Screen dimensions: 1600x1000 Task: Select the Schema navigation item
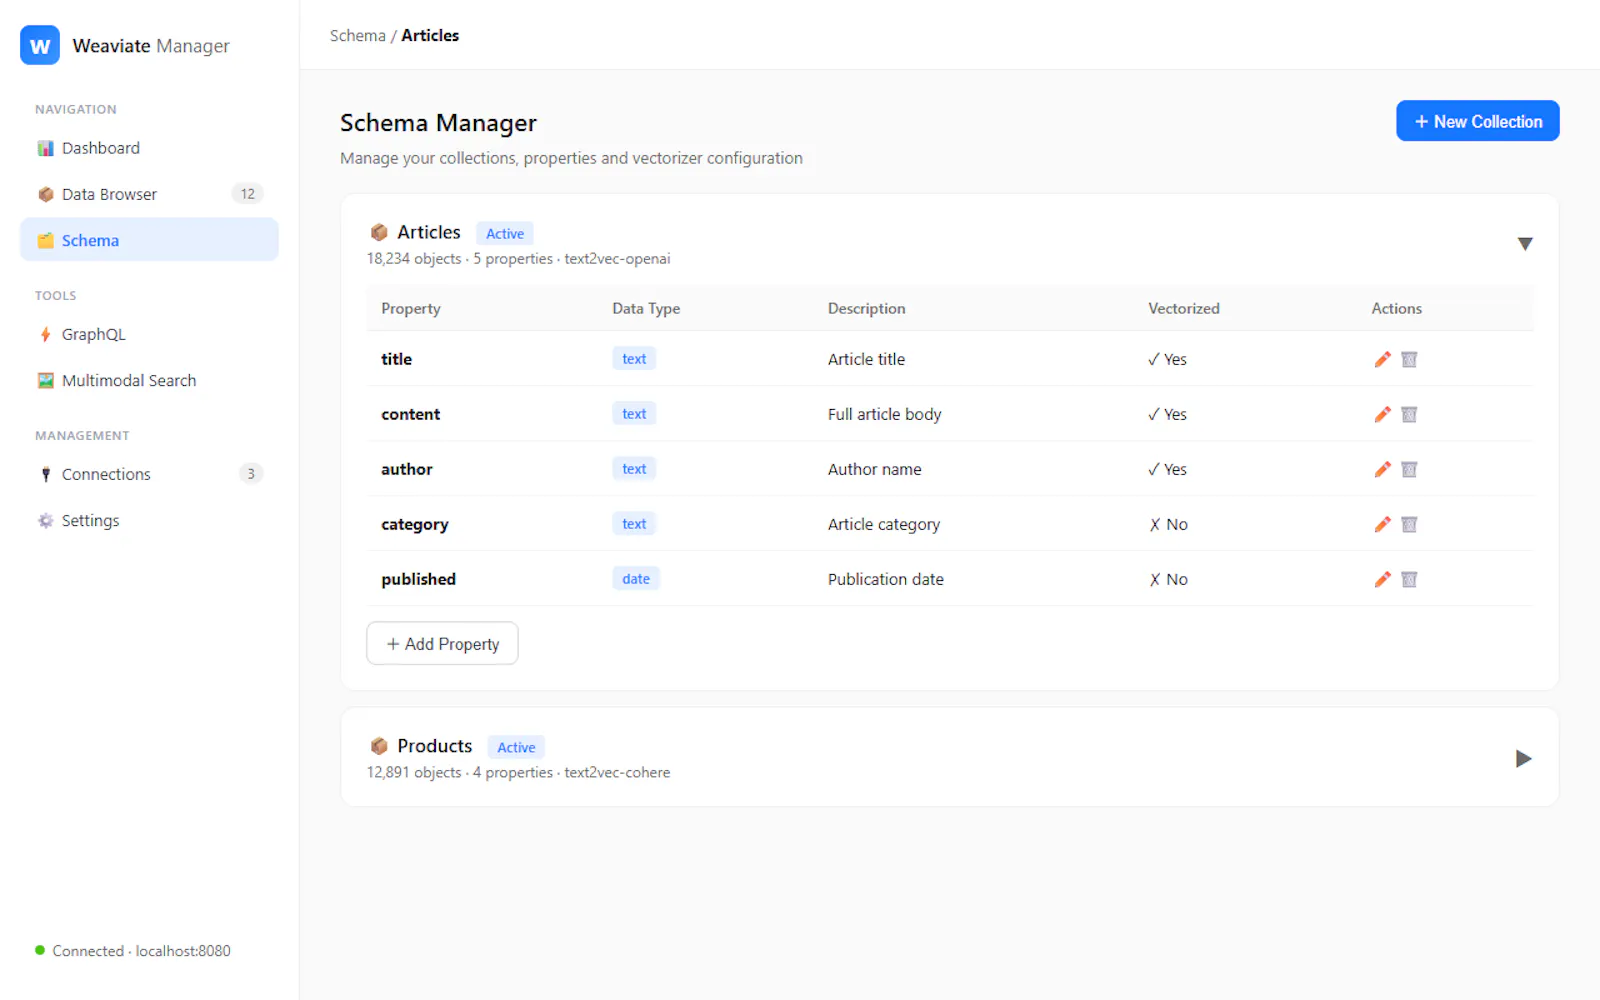click(149, 240)
